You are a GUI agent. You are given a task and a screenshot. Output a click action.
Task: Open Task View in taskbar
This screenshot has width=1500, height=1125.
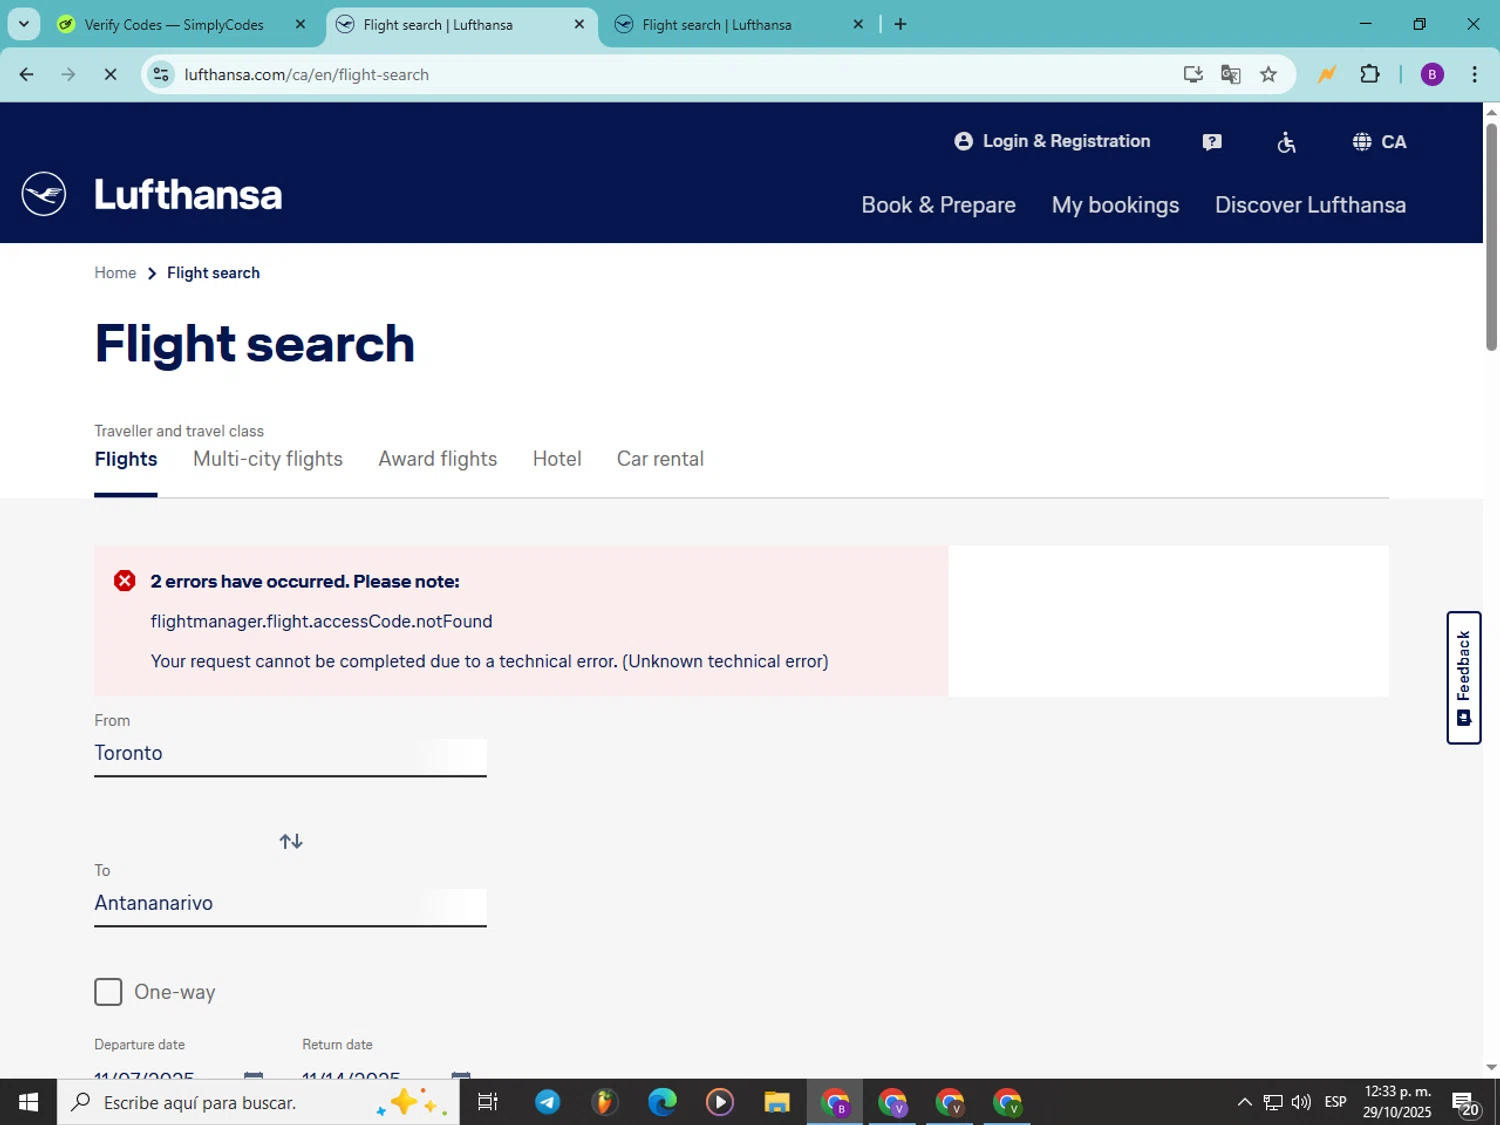(x=488, y=1102)
